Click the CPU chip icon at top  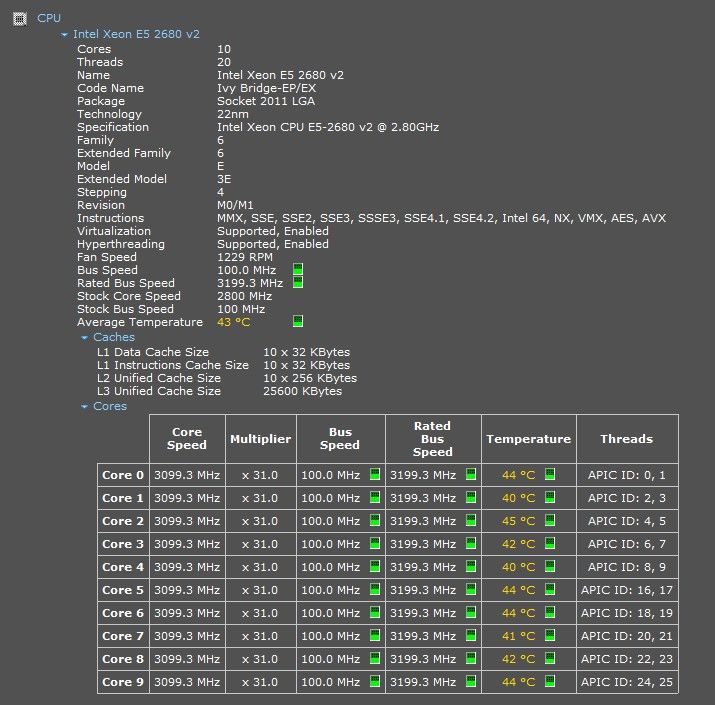20,19
